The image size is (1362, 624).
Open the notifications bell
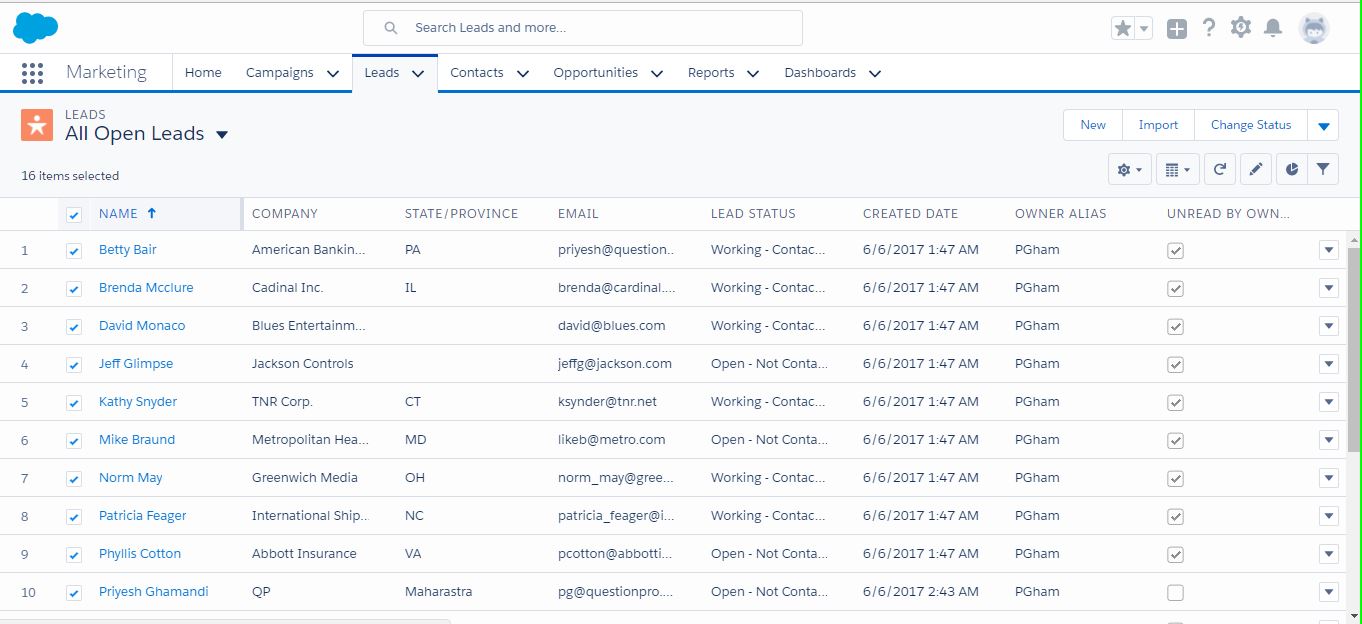[x=1273, y=28]
